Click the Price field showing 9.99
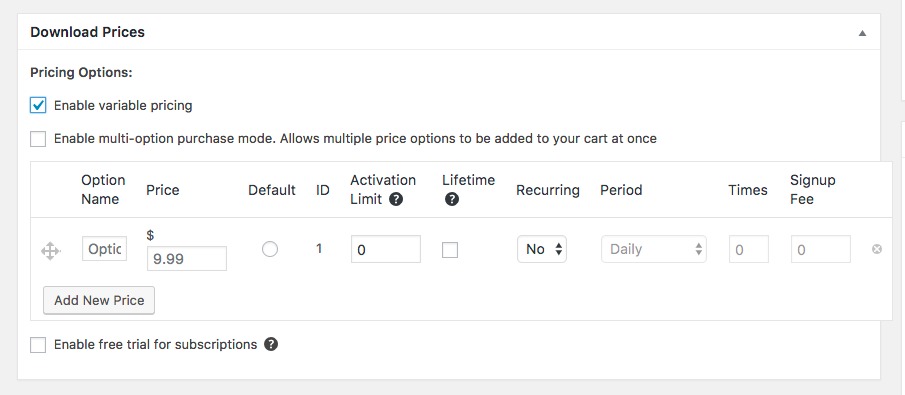Viewport: 905px width, 395px height. pyautogui.click(x=187, y=259)
